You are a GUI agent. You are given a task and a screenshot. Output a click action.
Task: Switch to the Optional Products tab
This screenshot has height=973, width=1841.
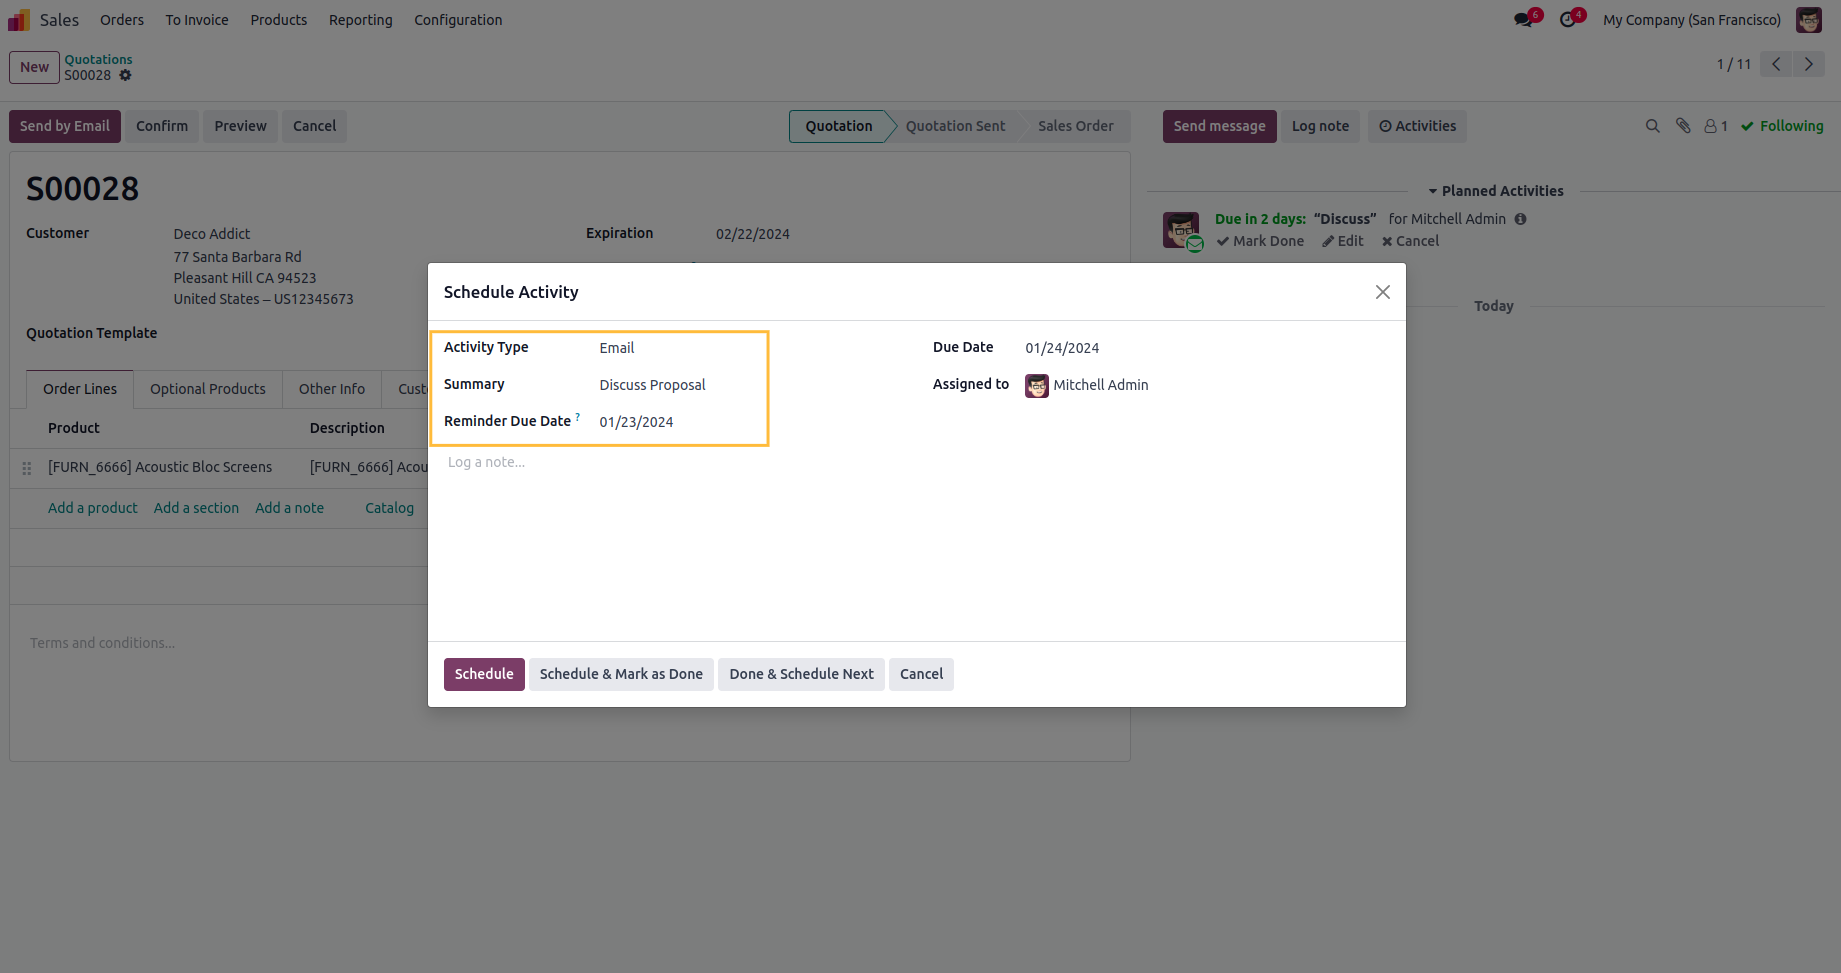pos(208,389)
